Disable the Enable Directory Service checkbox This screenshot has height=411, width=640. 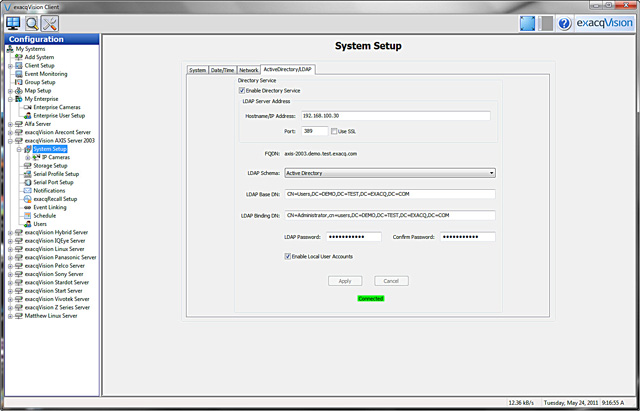pyautogui.click(x=242, y=90)
